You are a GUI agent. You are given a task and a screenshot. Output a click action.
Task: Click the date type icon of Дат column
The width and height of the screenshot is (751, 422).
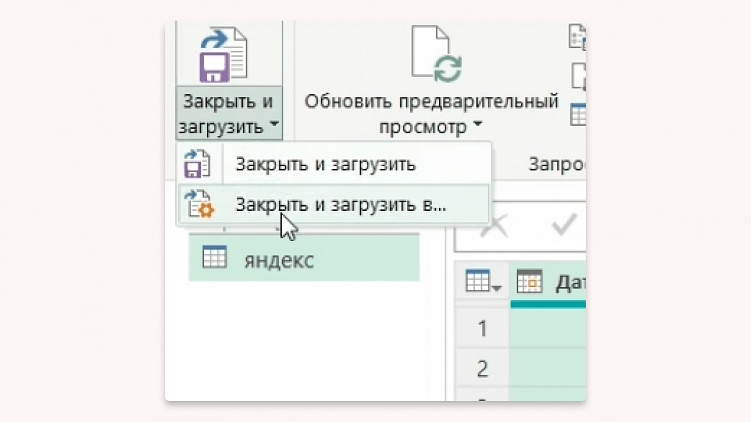[529, 281]
